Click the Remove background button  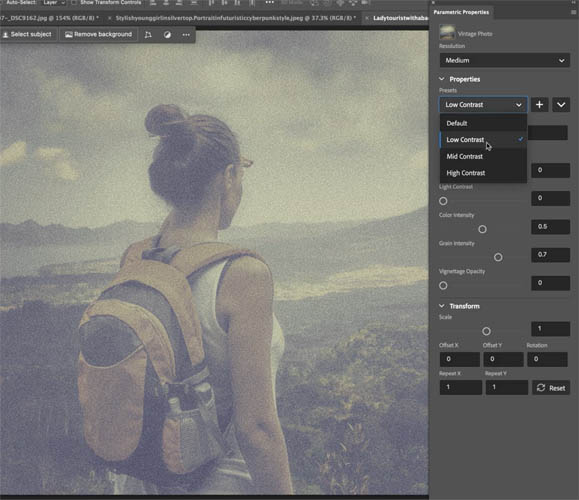coord(99,34)
